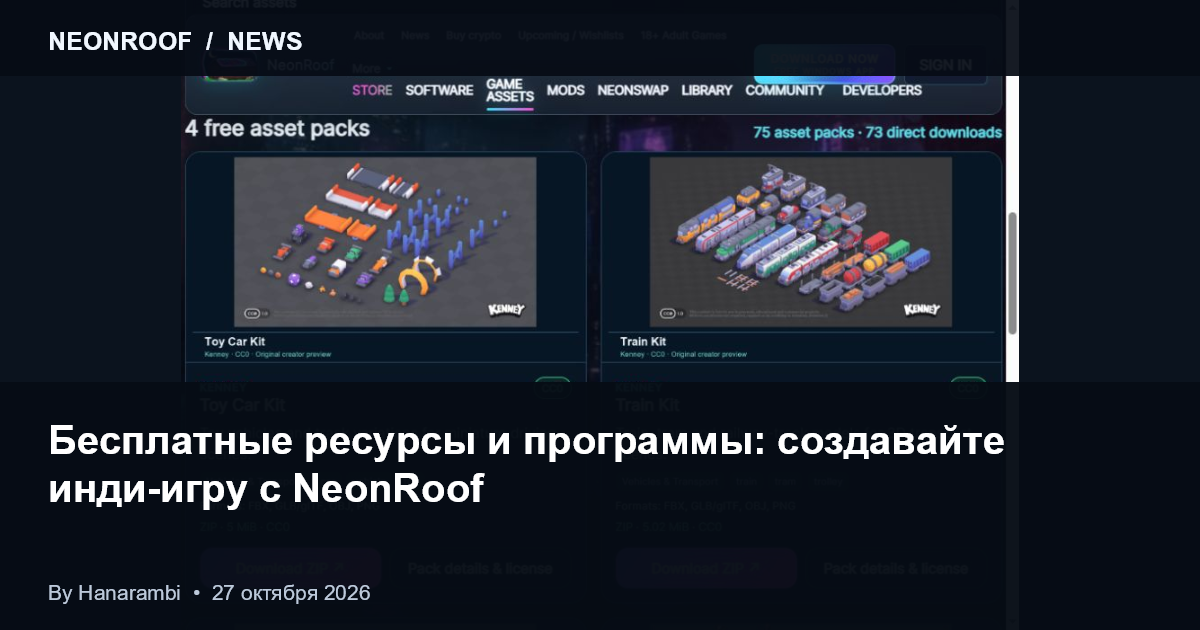1200x630 pixels.
Task: Open the DEVELOPERS page
Action: pos(882,90)
